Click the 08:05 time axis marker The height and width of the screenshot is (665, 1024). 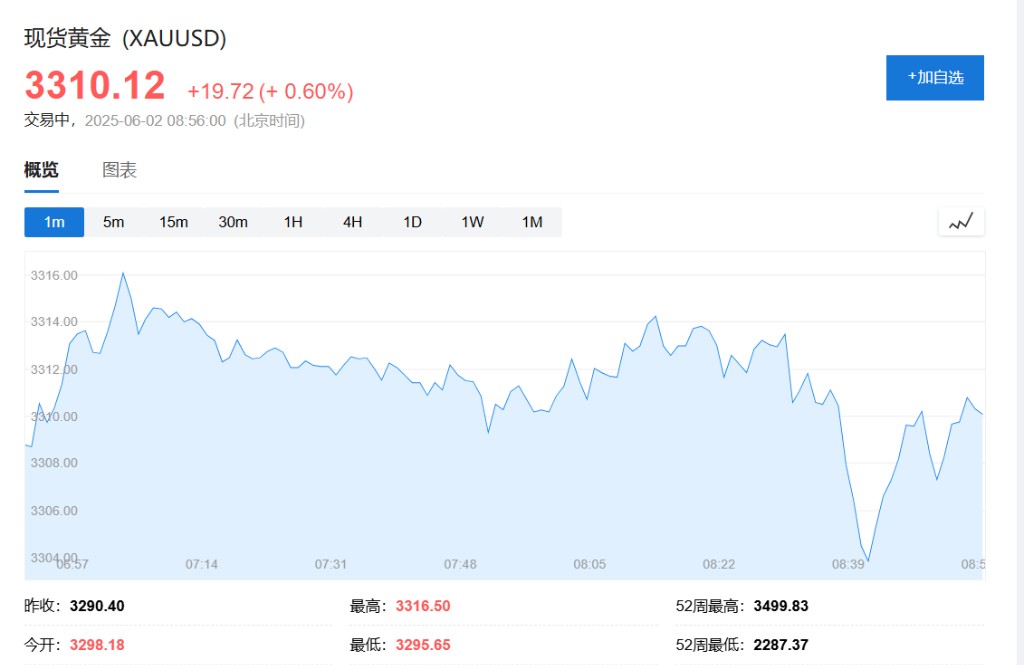click(x=590, y=564)
